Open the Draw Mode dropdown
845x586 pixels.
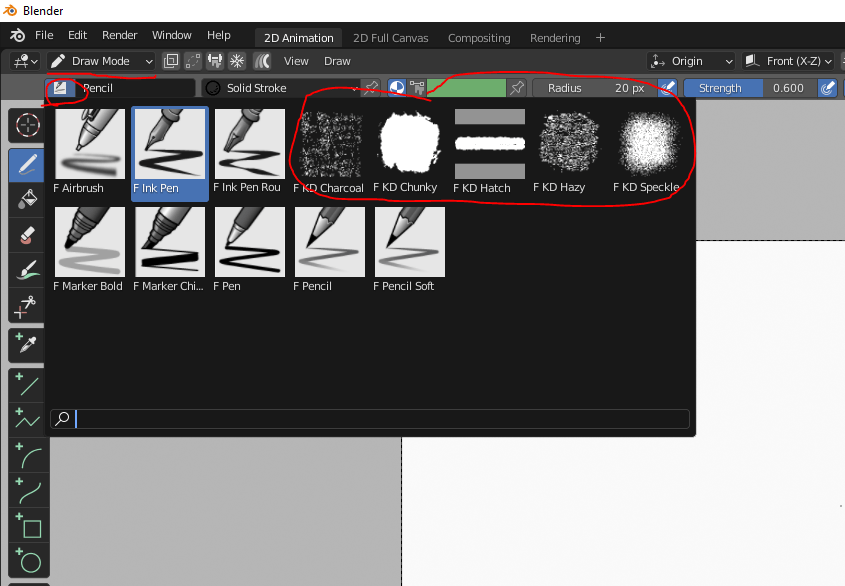tap(101, 61)
